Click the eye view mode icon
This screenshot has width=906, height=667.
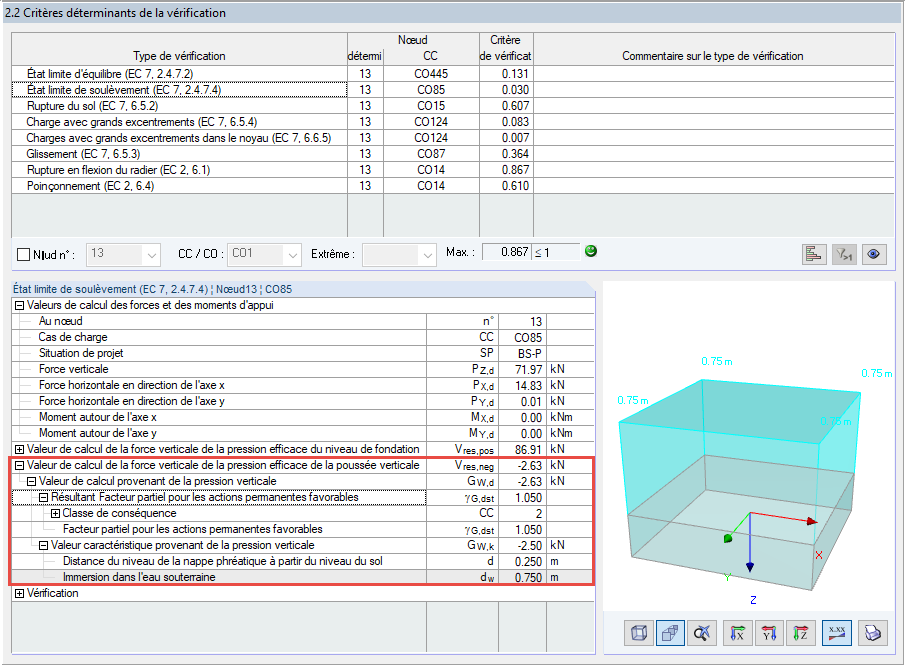[874, 254]
